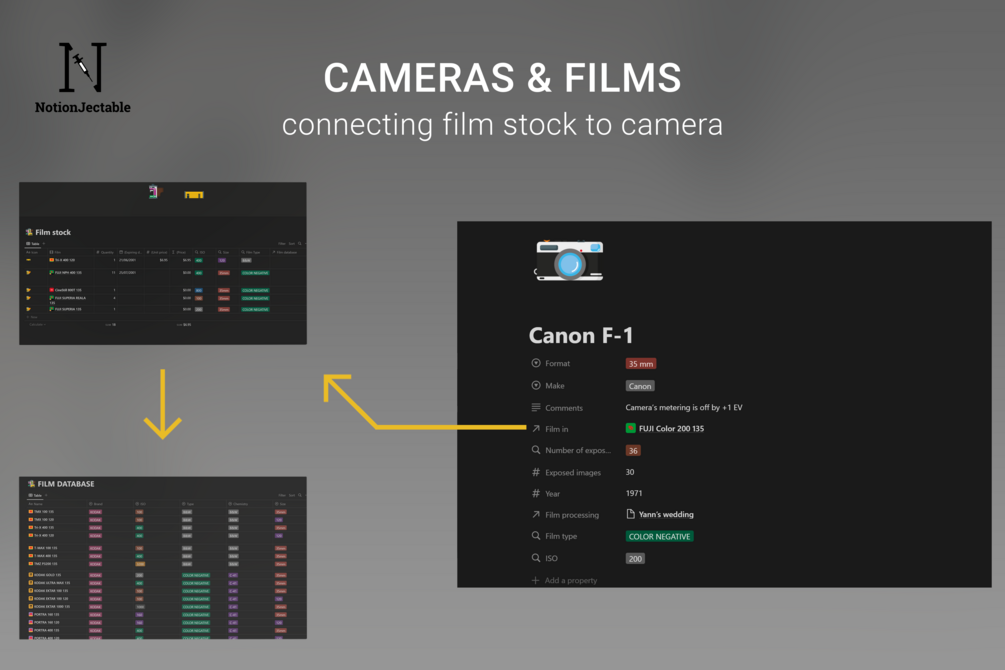The height and width of the screenshot is (670, 1005).
Task: Click the Film type rollup icon
Action: [x=536, y=536]
